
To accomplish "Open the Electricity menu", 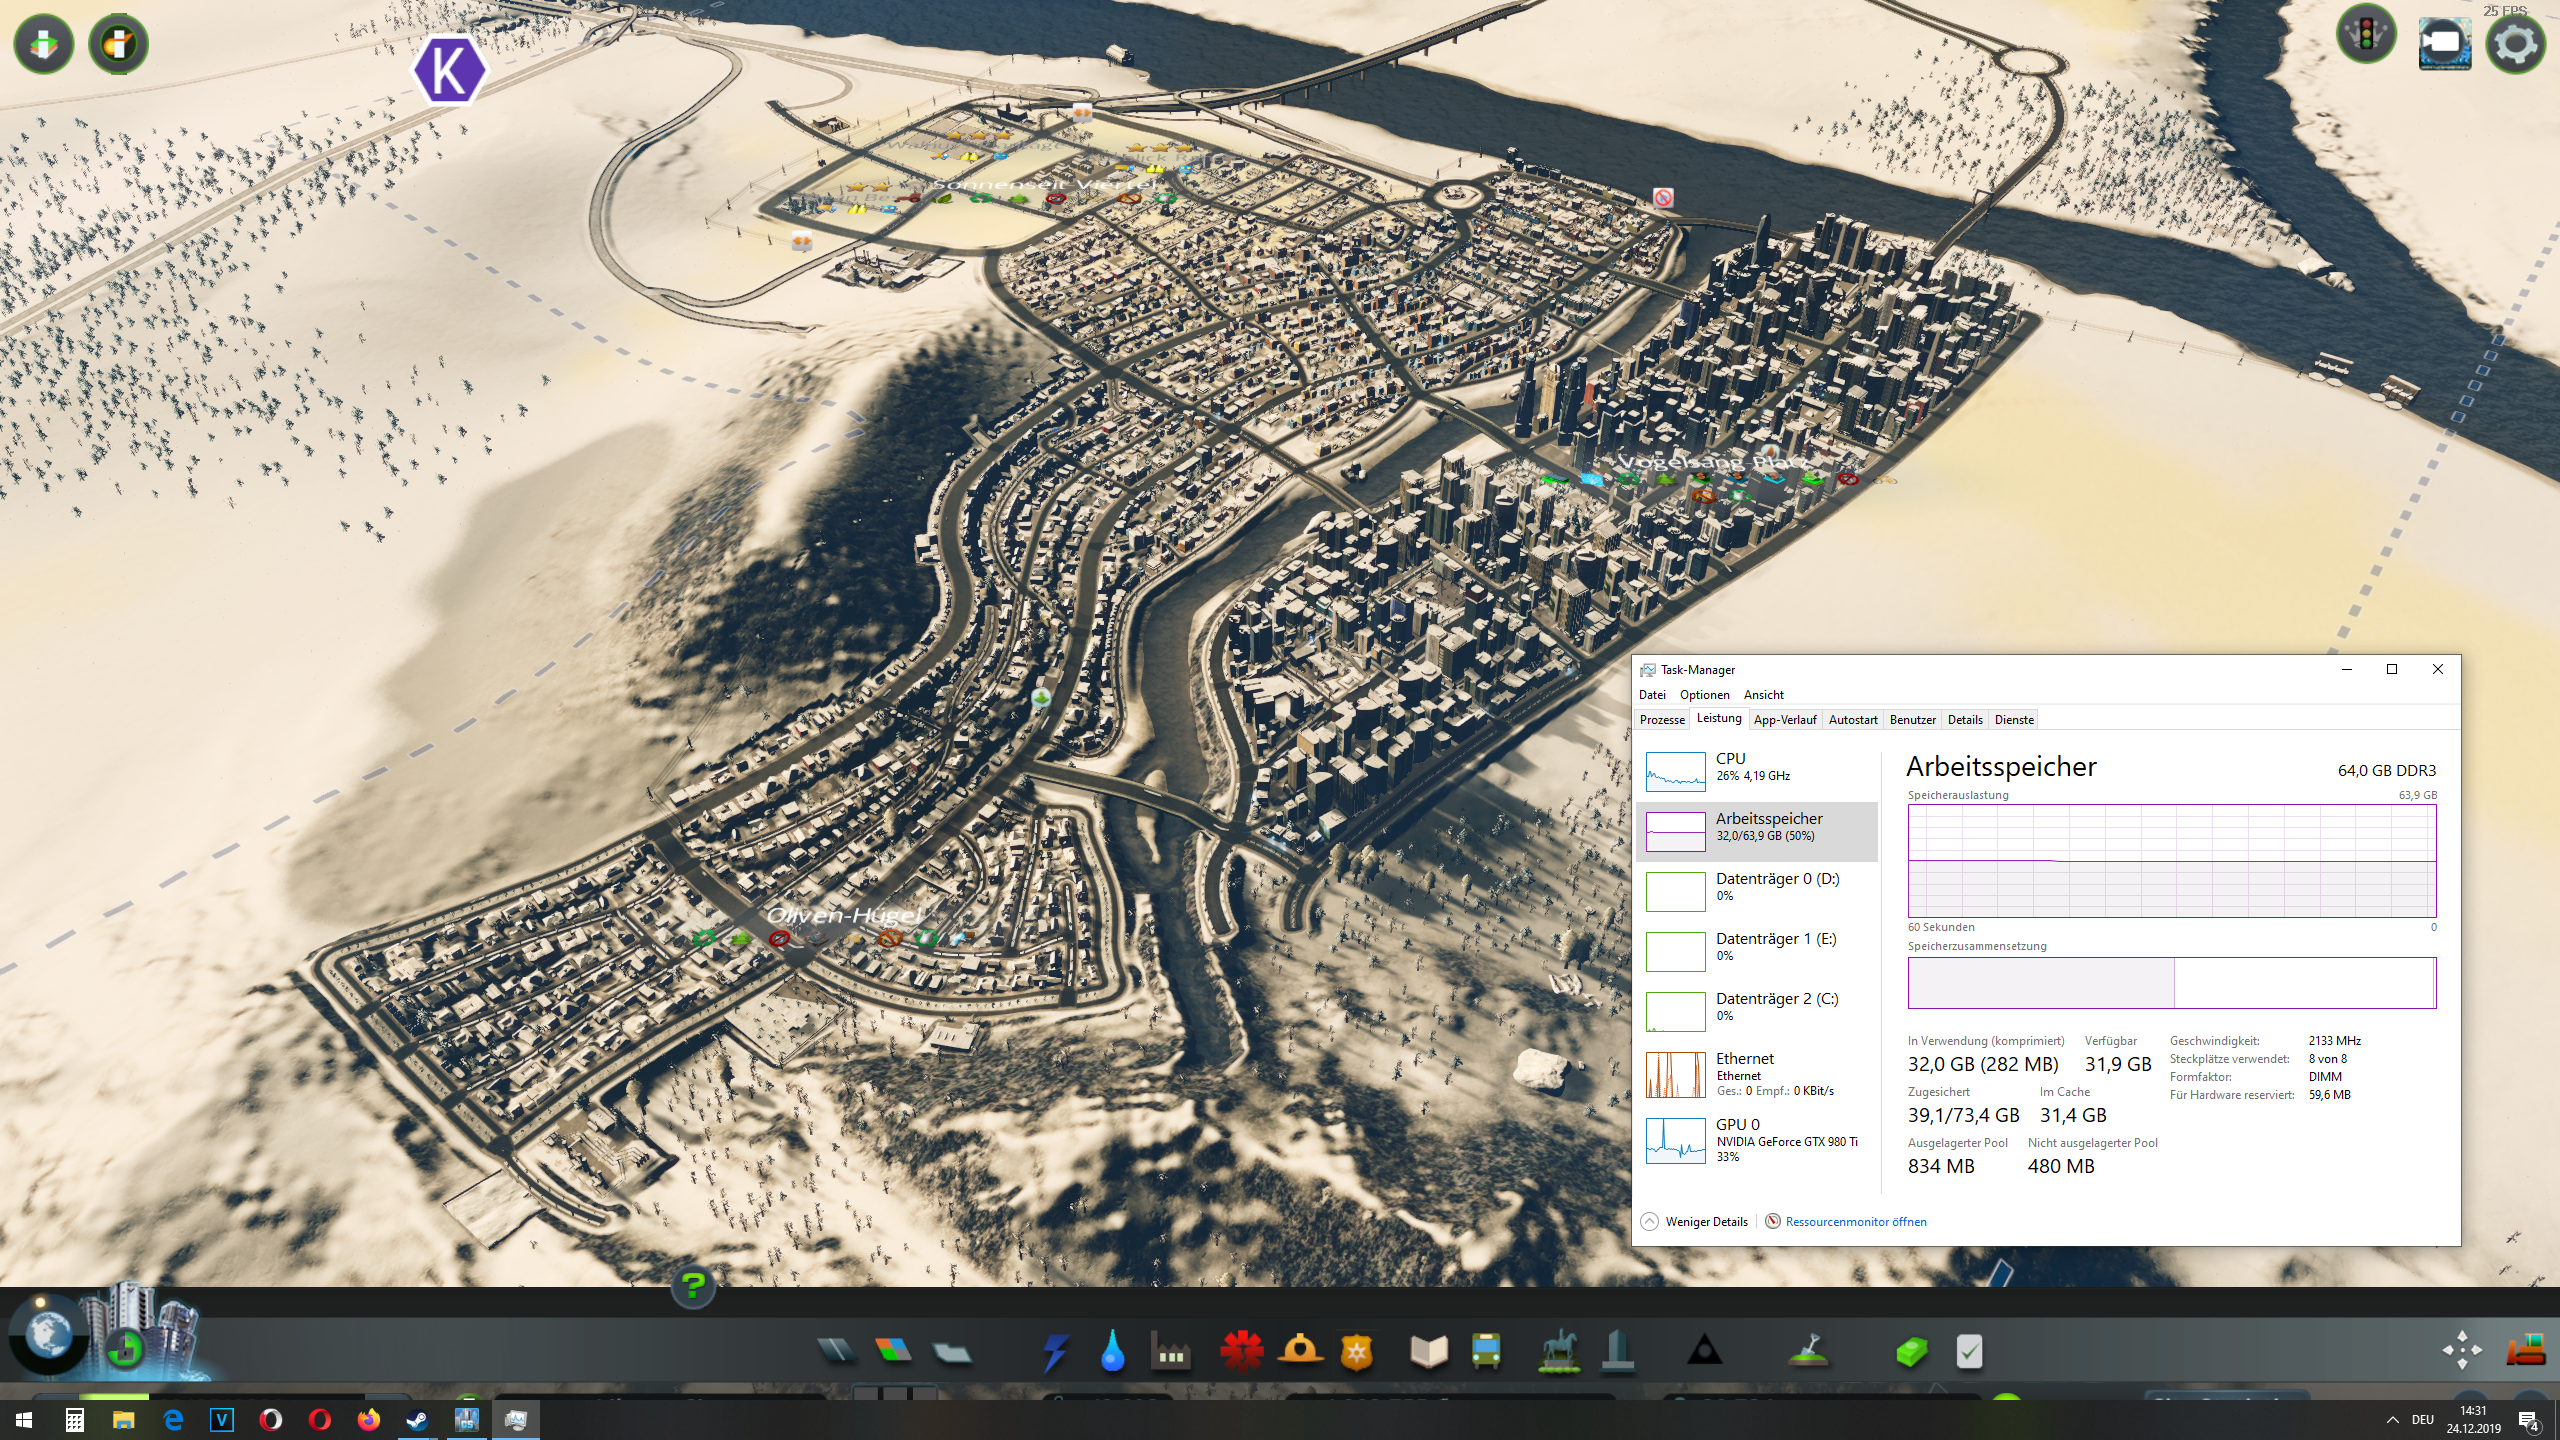I will click(x=1055, y=1352).
